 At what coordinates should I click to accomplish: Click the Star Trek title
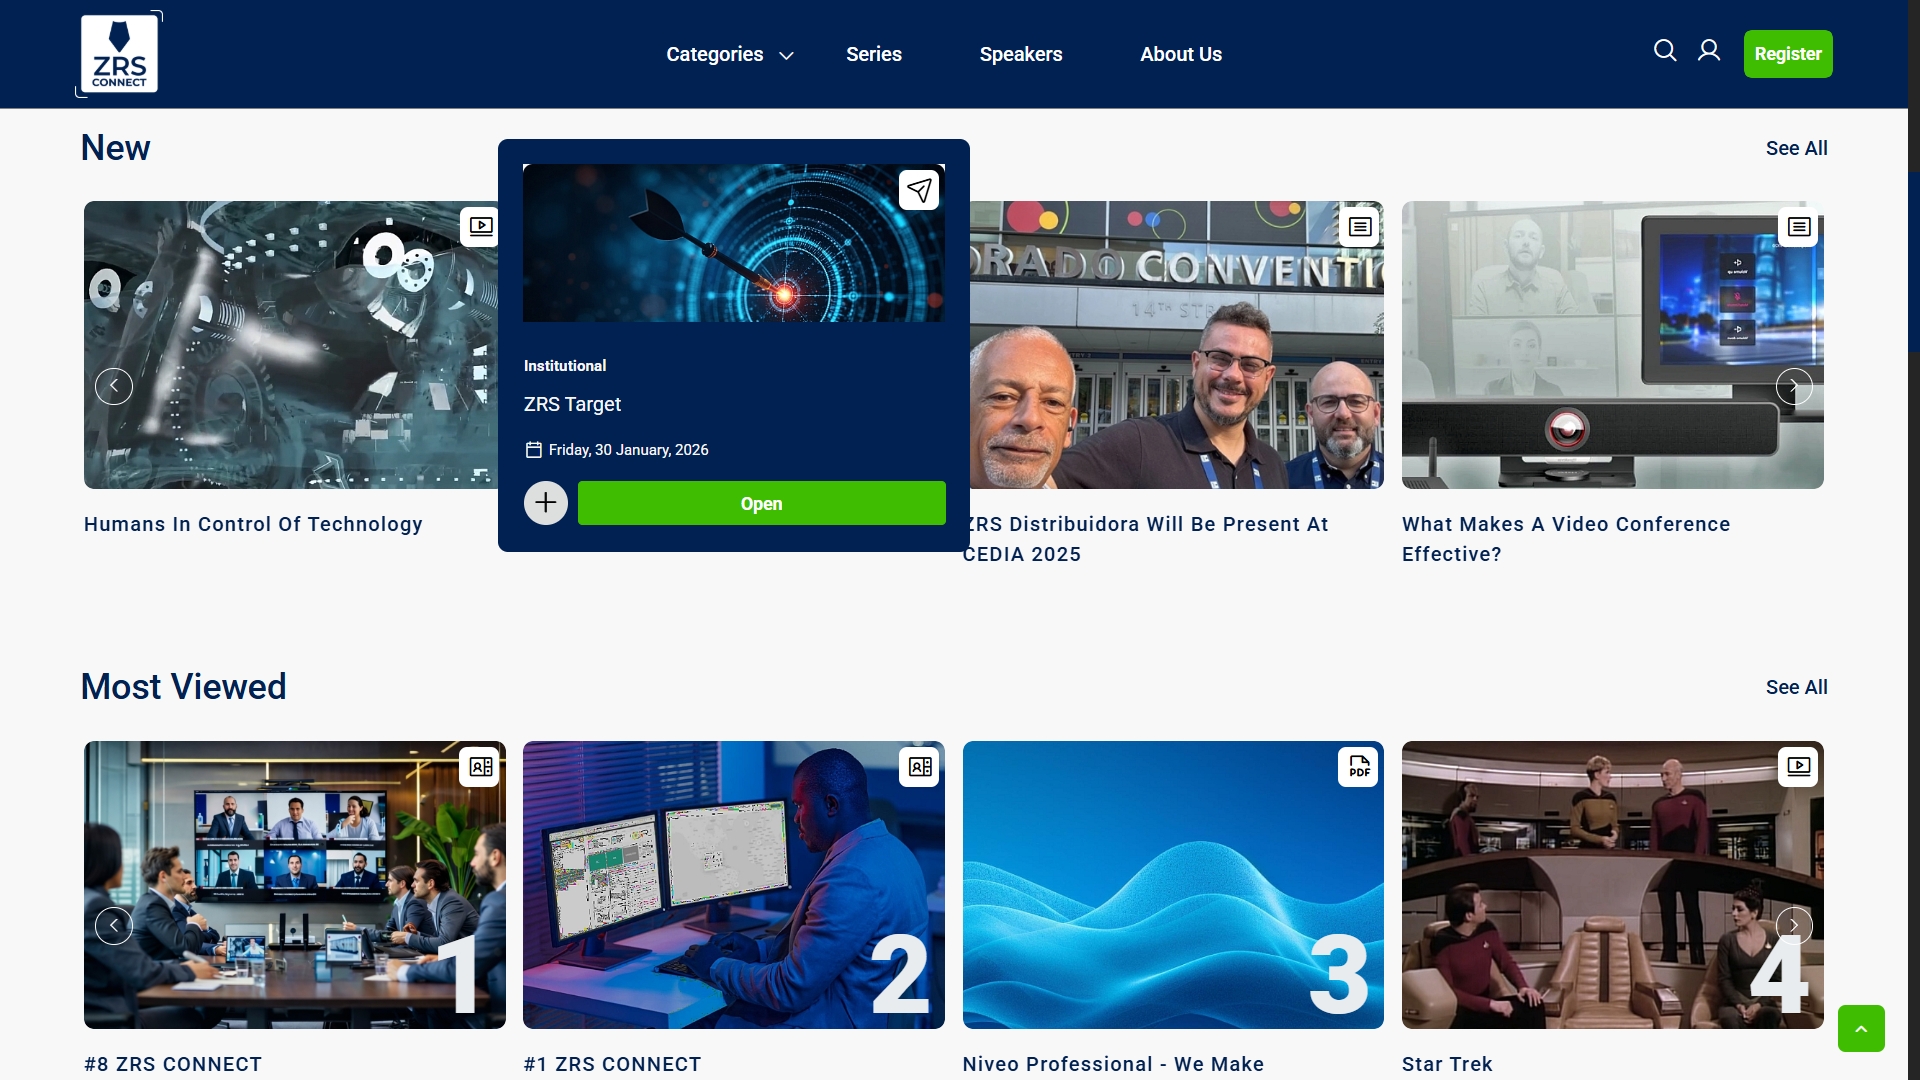[x=1447, y=1064]
